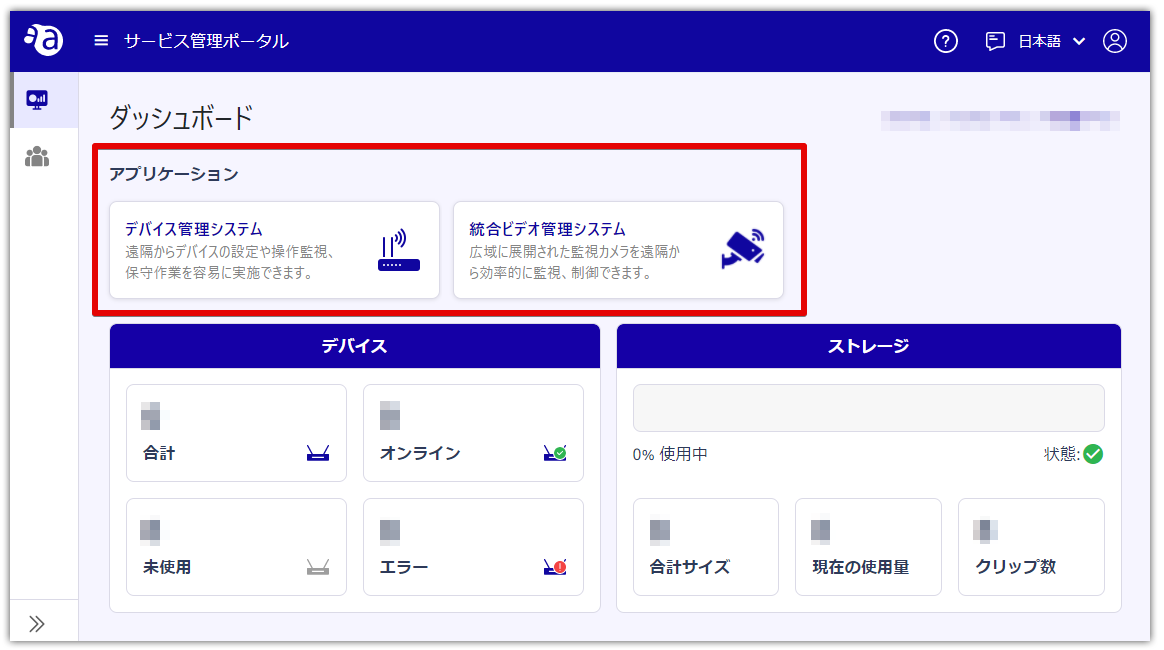The image size is (1164, 650).
Task: Click the デバイス panel header
Action: pos(355,346)
